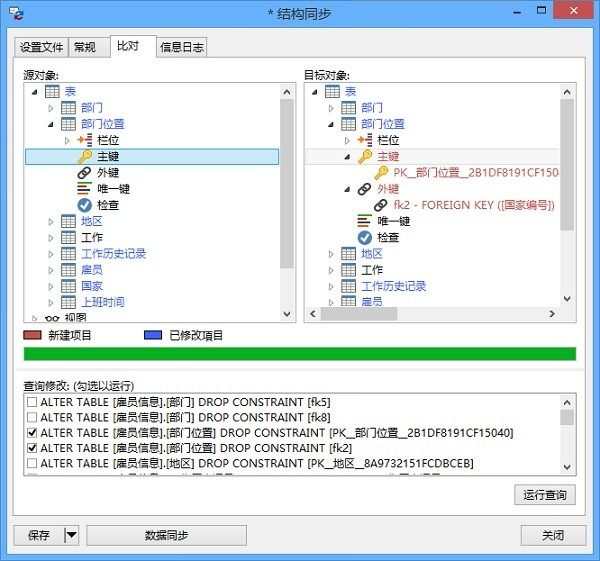The width and height of the screenshot is (600, 561).
Task: Click the fk2 foreign key link icon
Action: pos(381,205)
